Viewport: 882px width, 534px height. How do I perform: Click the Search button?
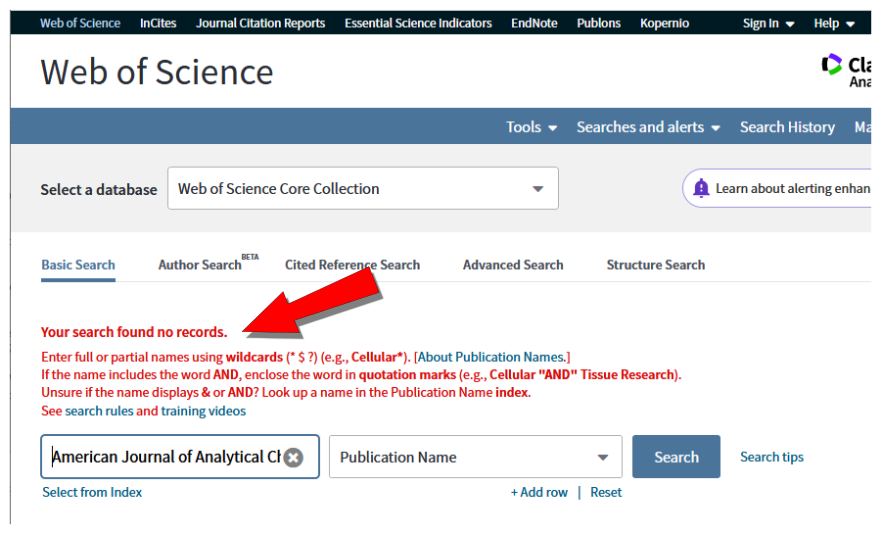click(x=676, y=457)
